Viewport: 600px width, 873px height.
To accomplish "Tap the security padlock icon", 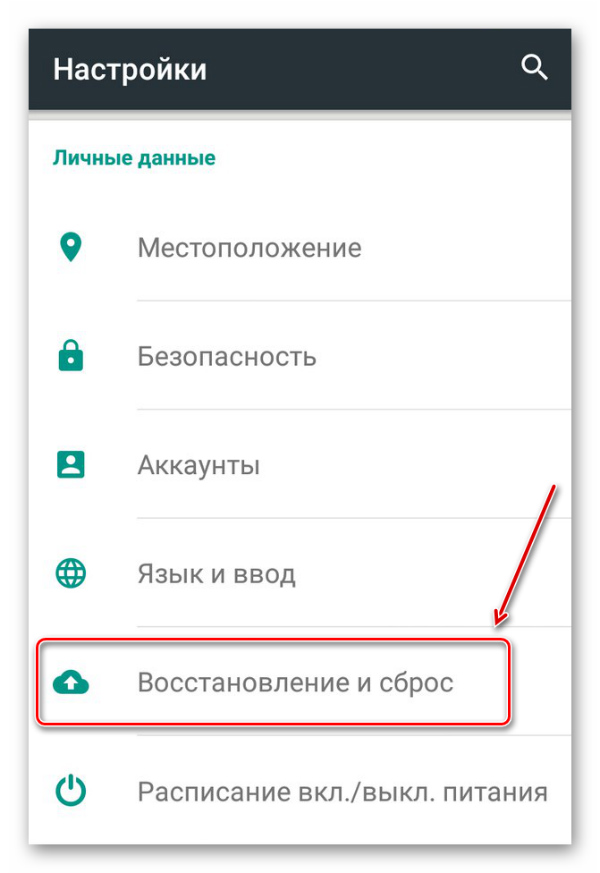I will [71, 356].
